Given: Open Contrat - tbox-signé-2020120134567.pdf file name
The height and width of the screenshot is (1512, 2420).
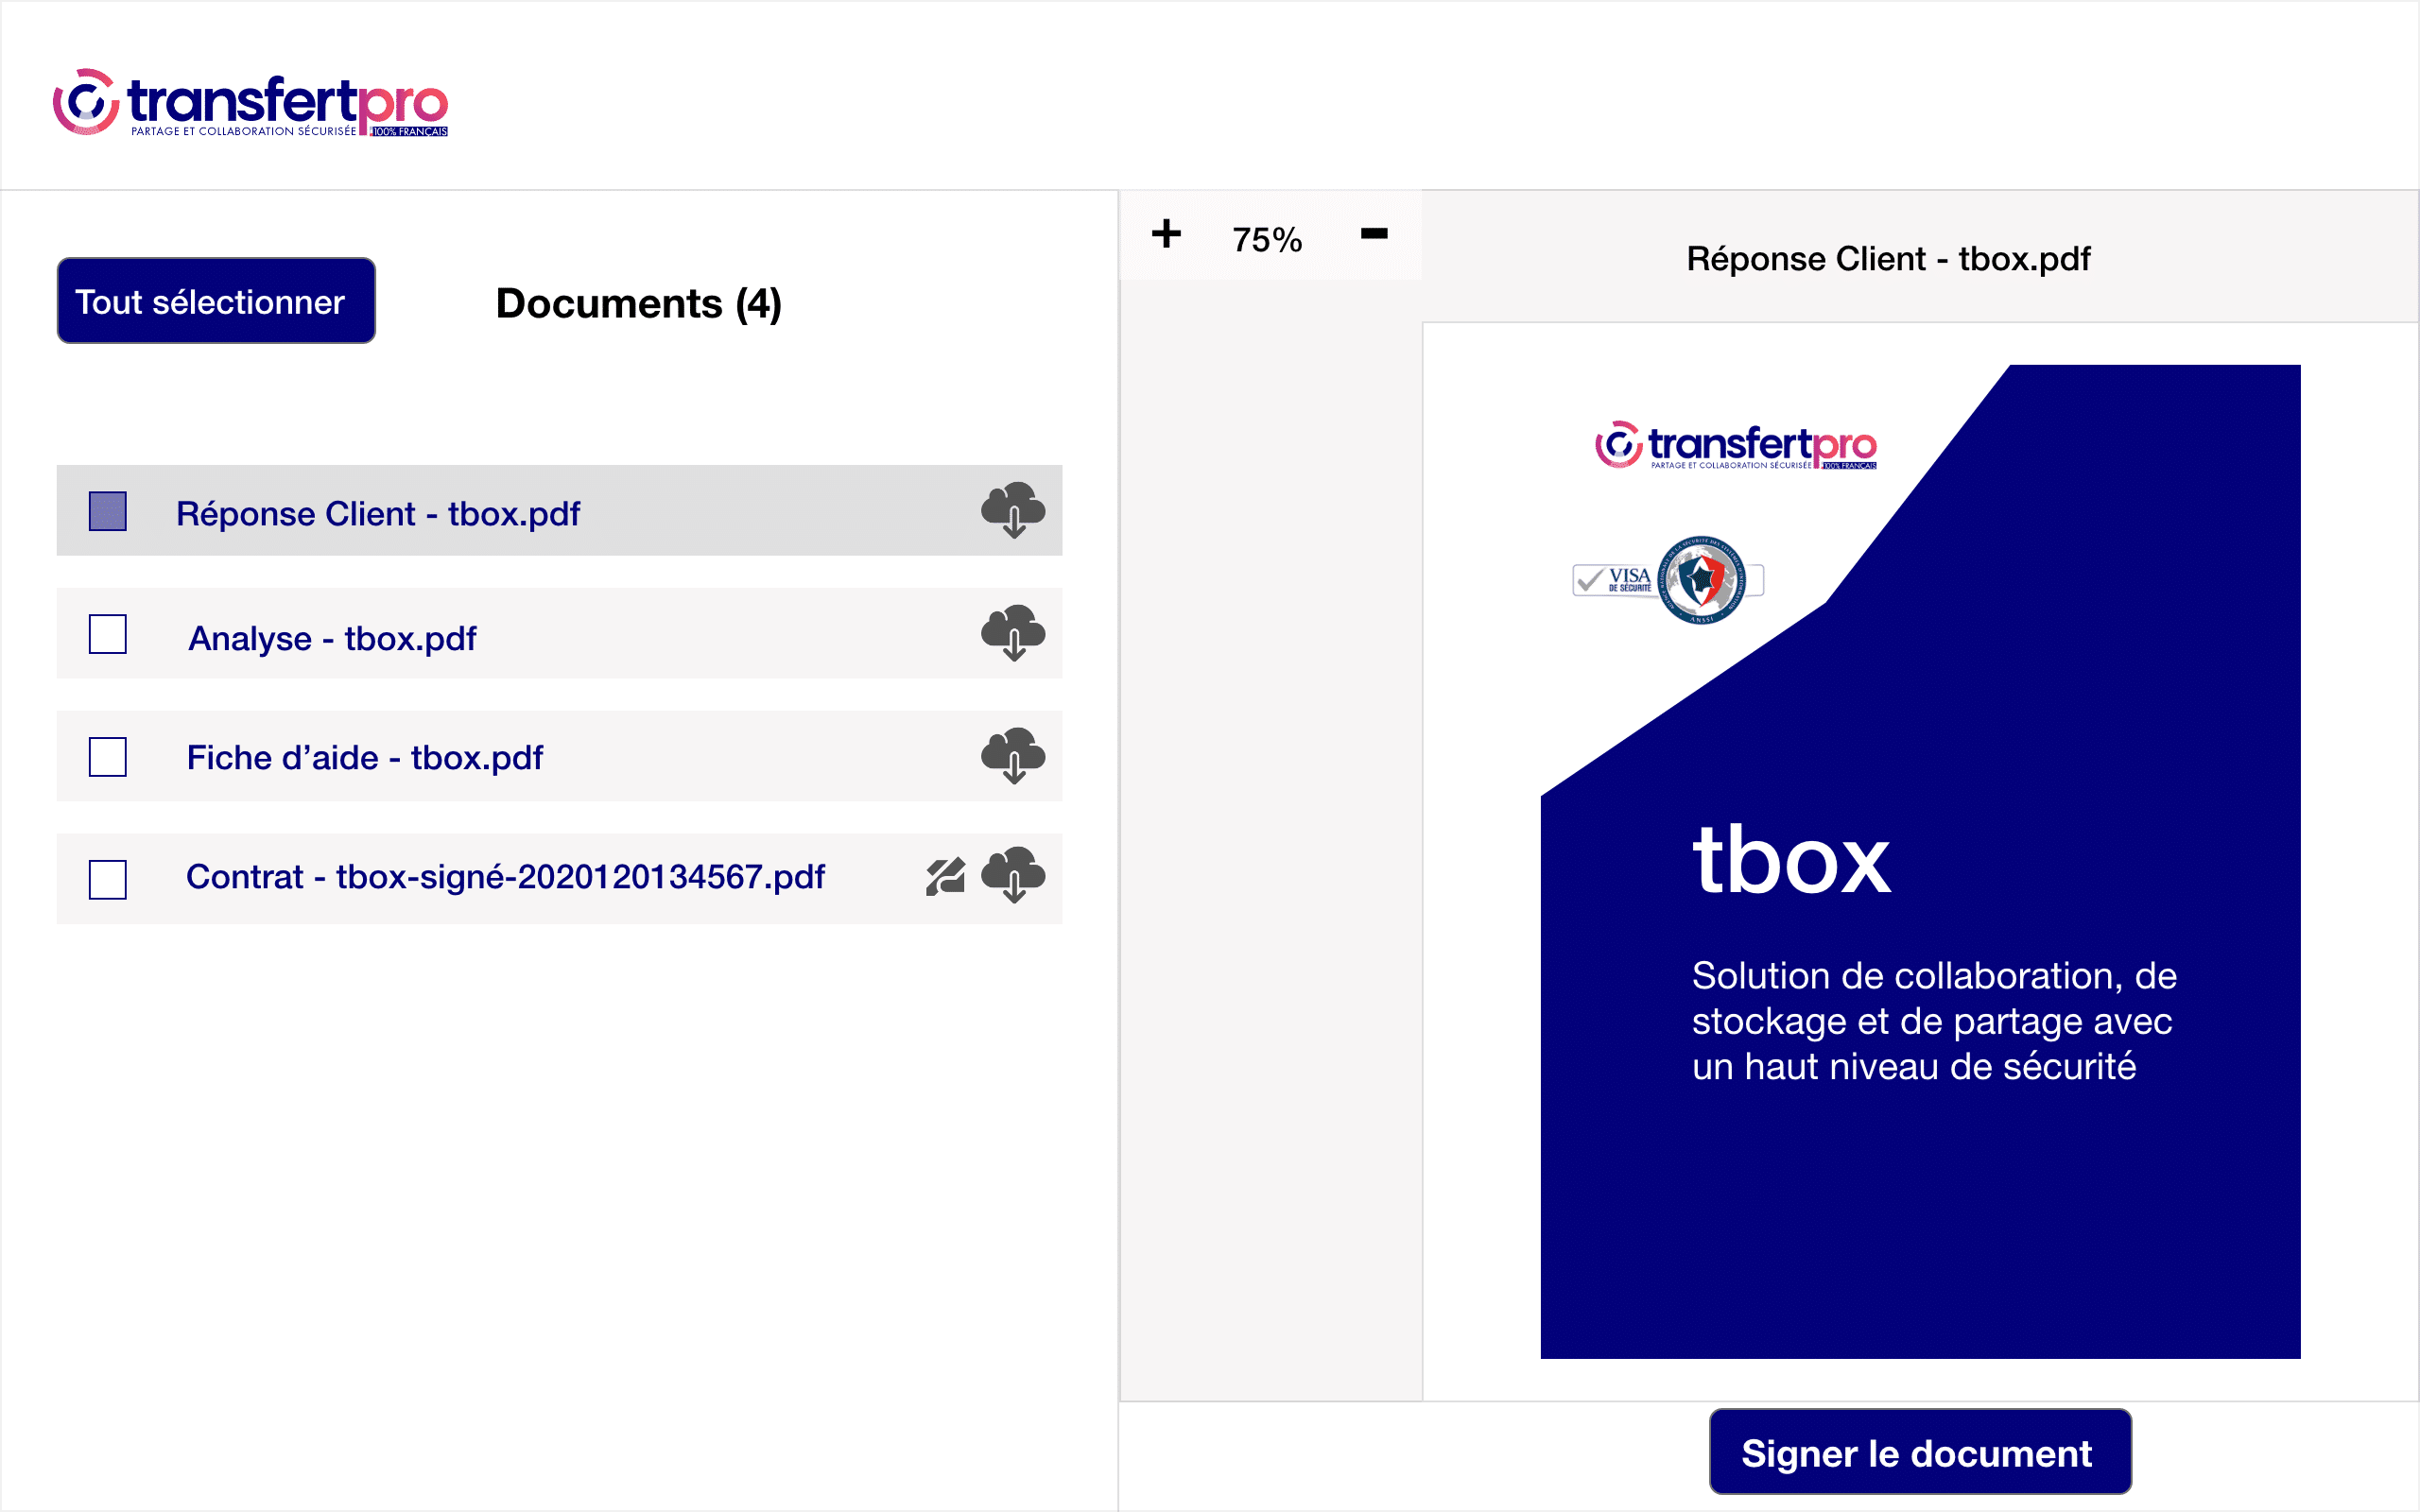Looking at the screenshot, I should (505, 877).
